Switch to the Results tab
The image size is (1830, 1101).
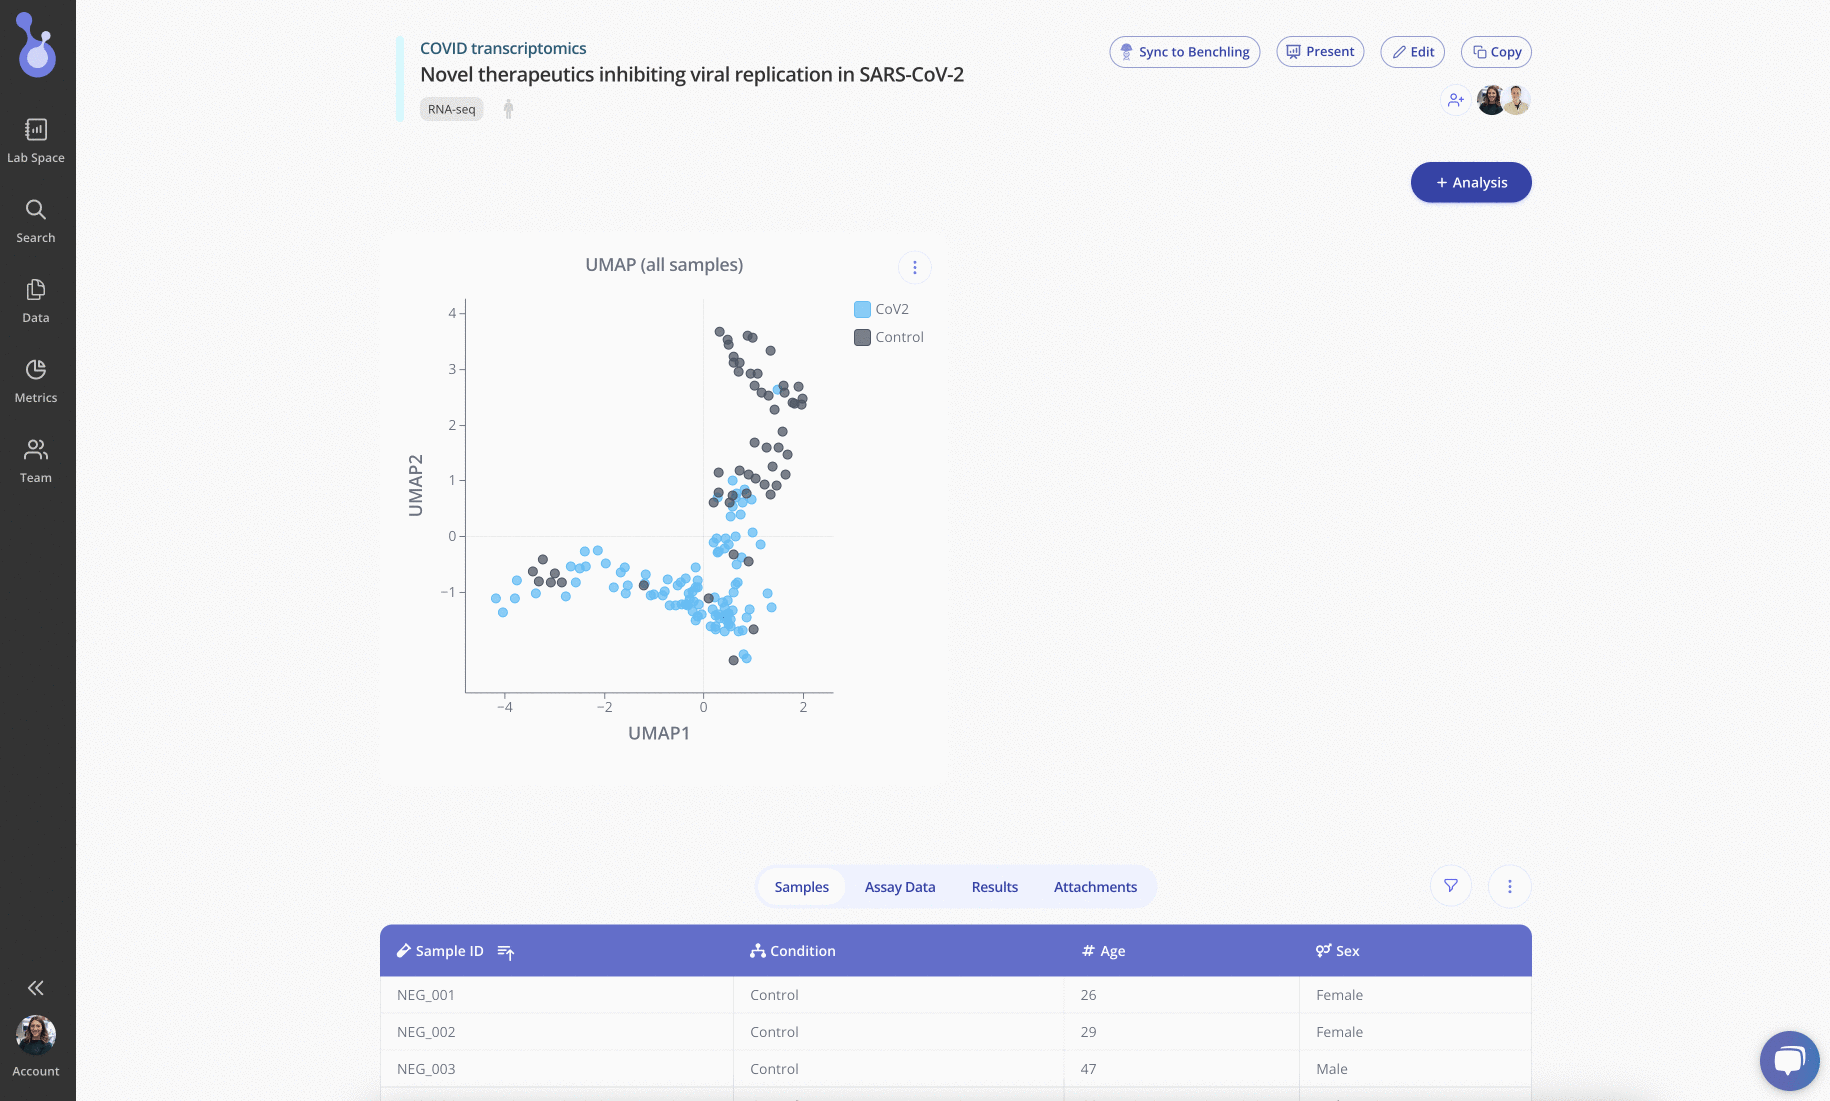(995, 887)
